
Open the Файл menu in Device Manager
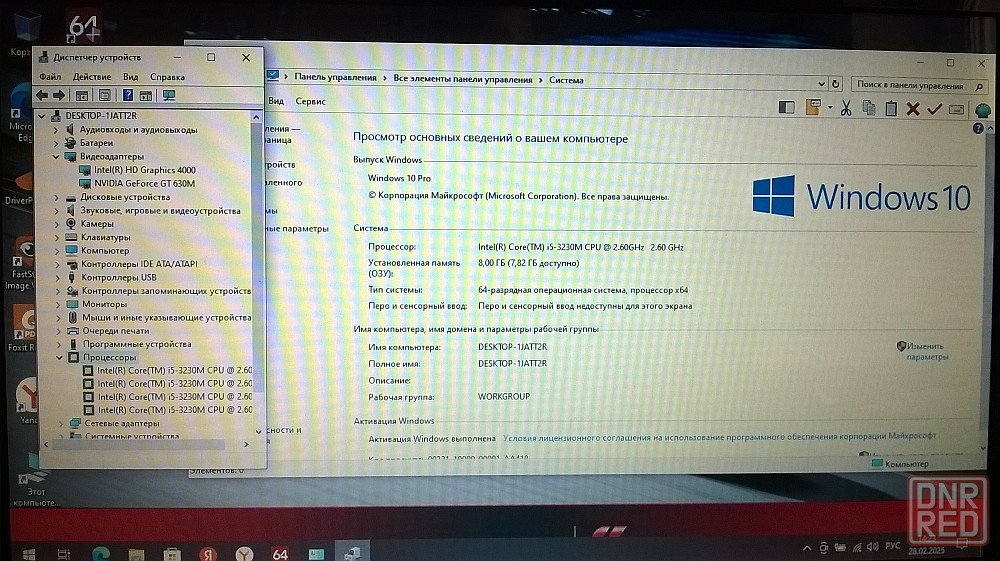[x=50, y=76]
